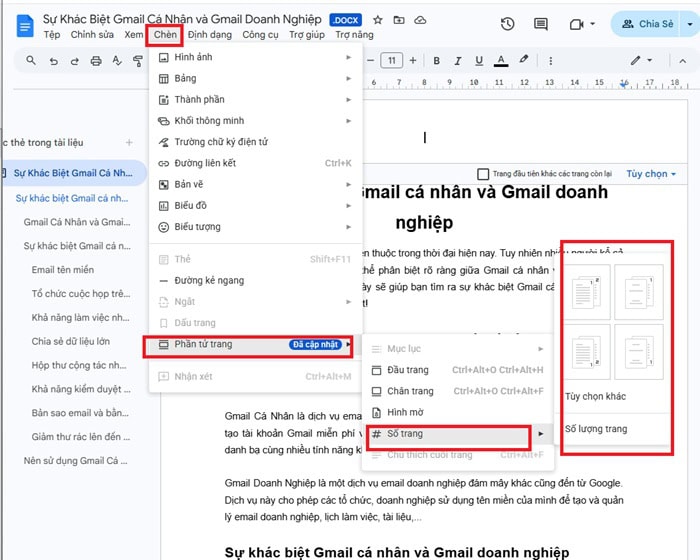
Task: Click the undo arrow in toolbar
Action: 54,61
